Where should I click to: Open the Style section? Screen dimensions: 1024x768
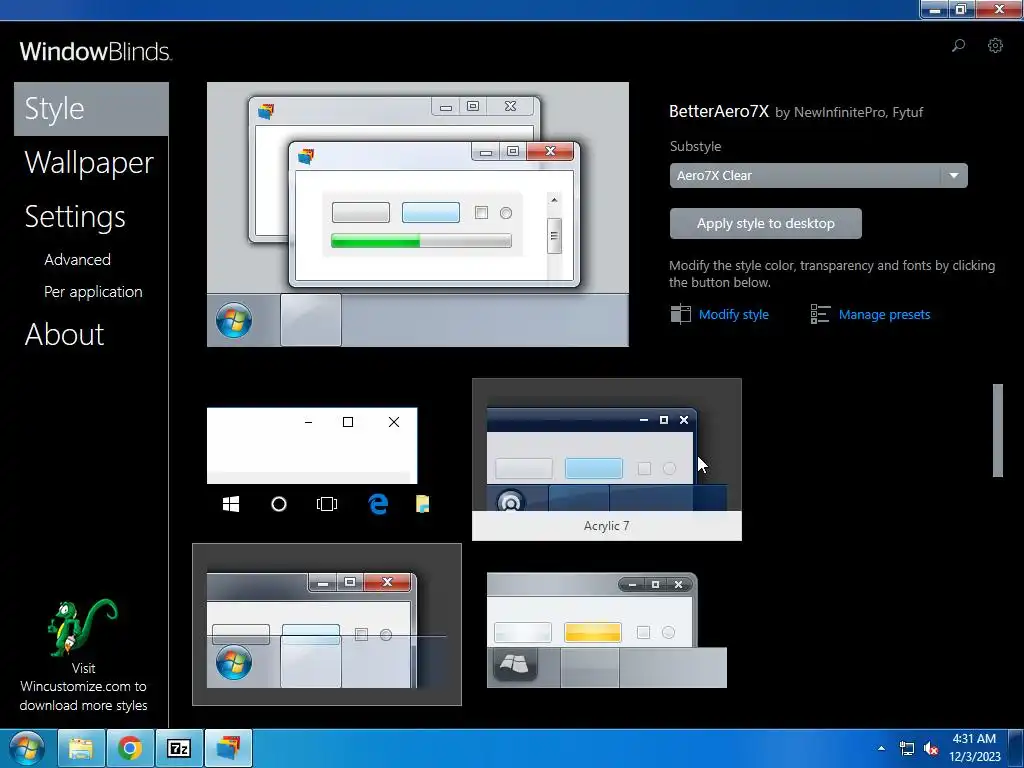tap(91, 109)
